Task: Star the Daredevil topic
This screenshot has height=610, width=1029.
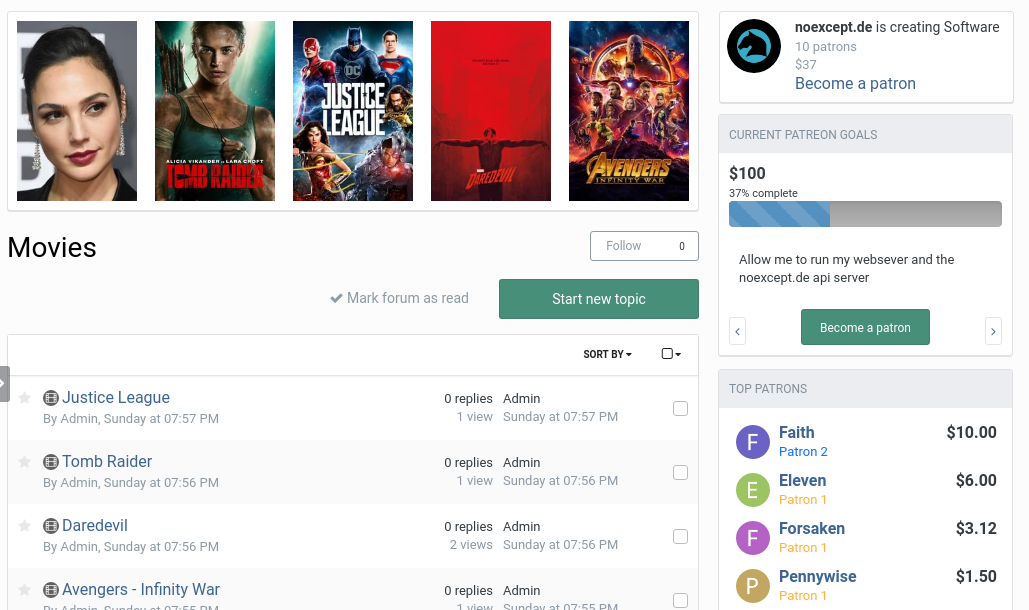Action: click(24, 525)
